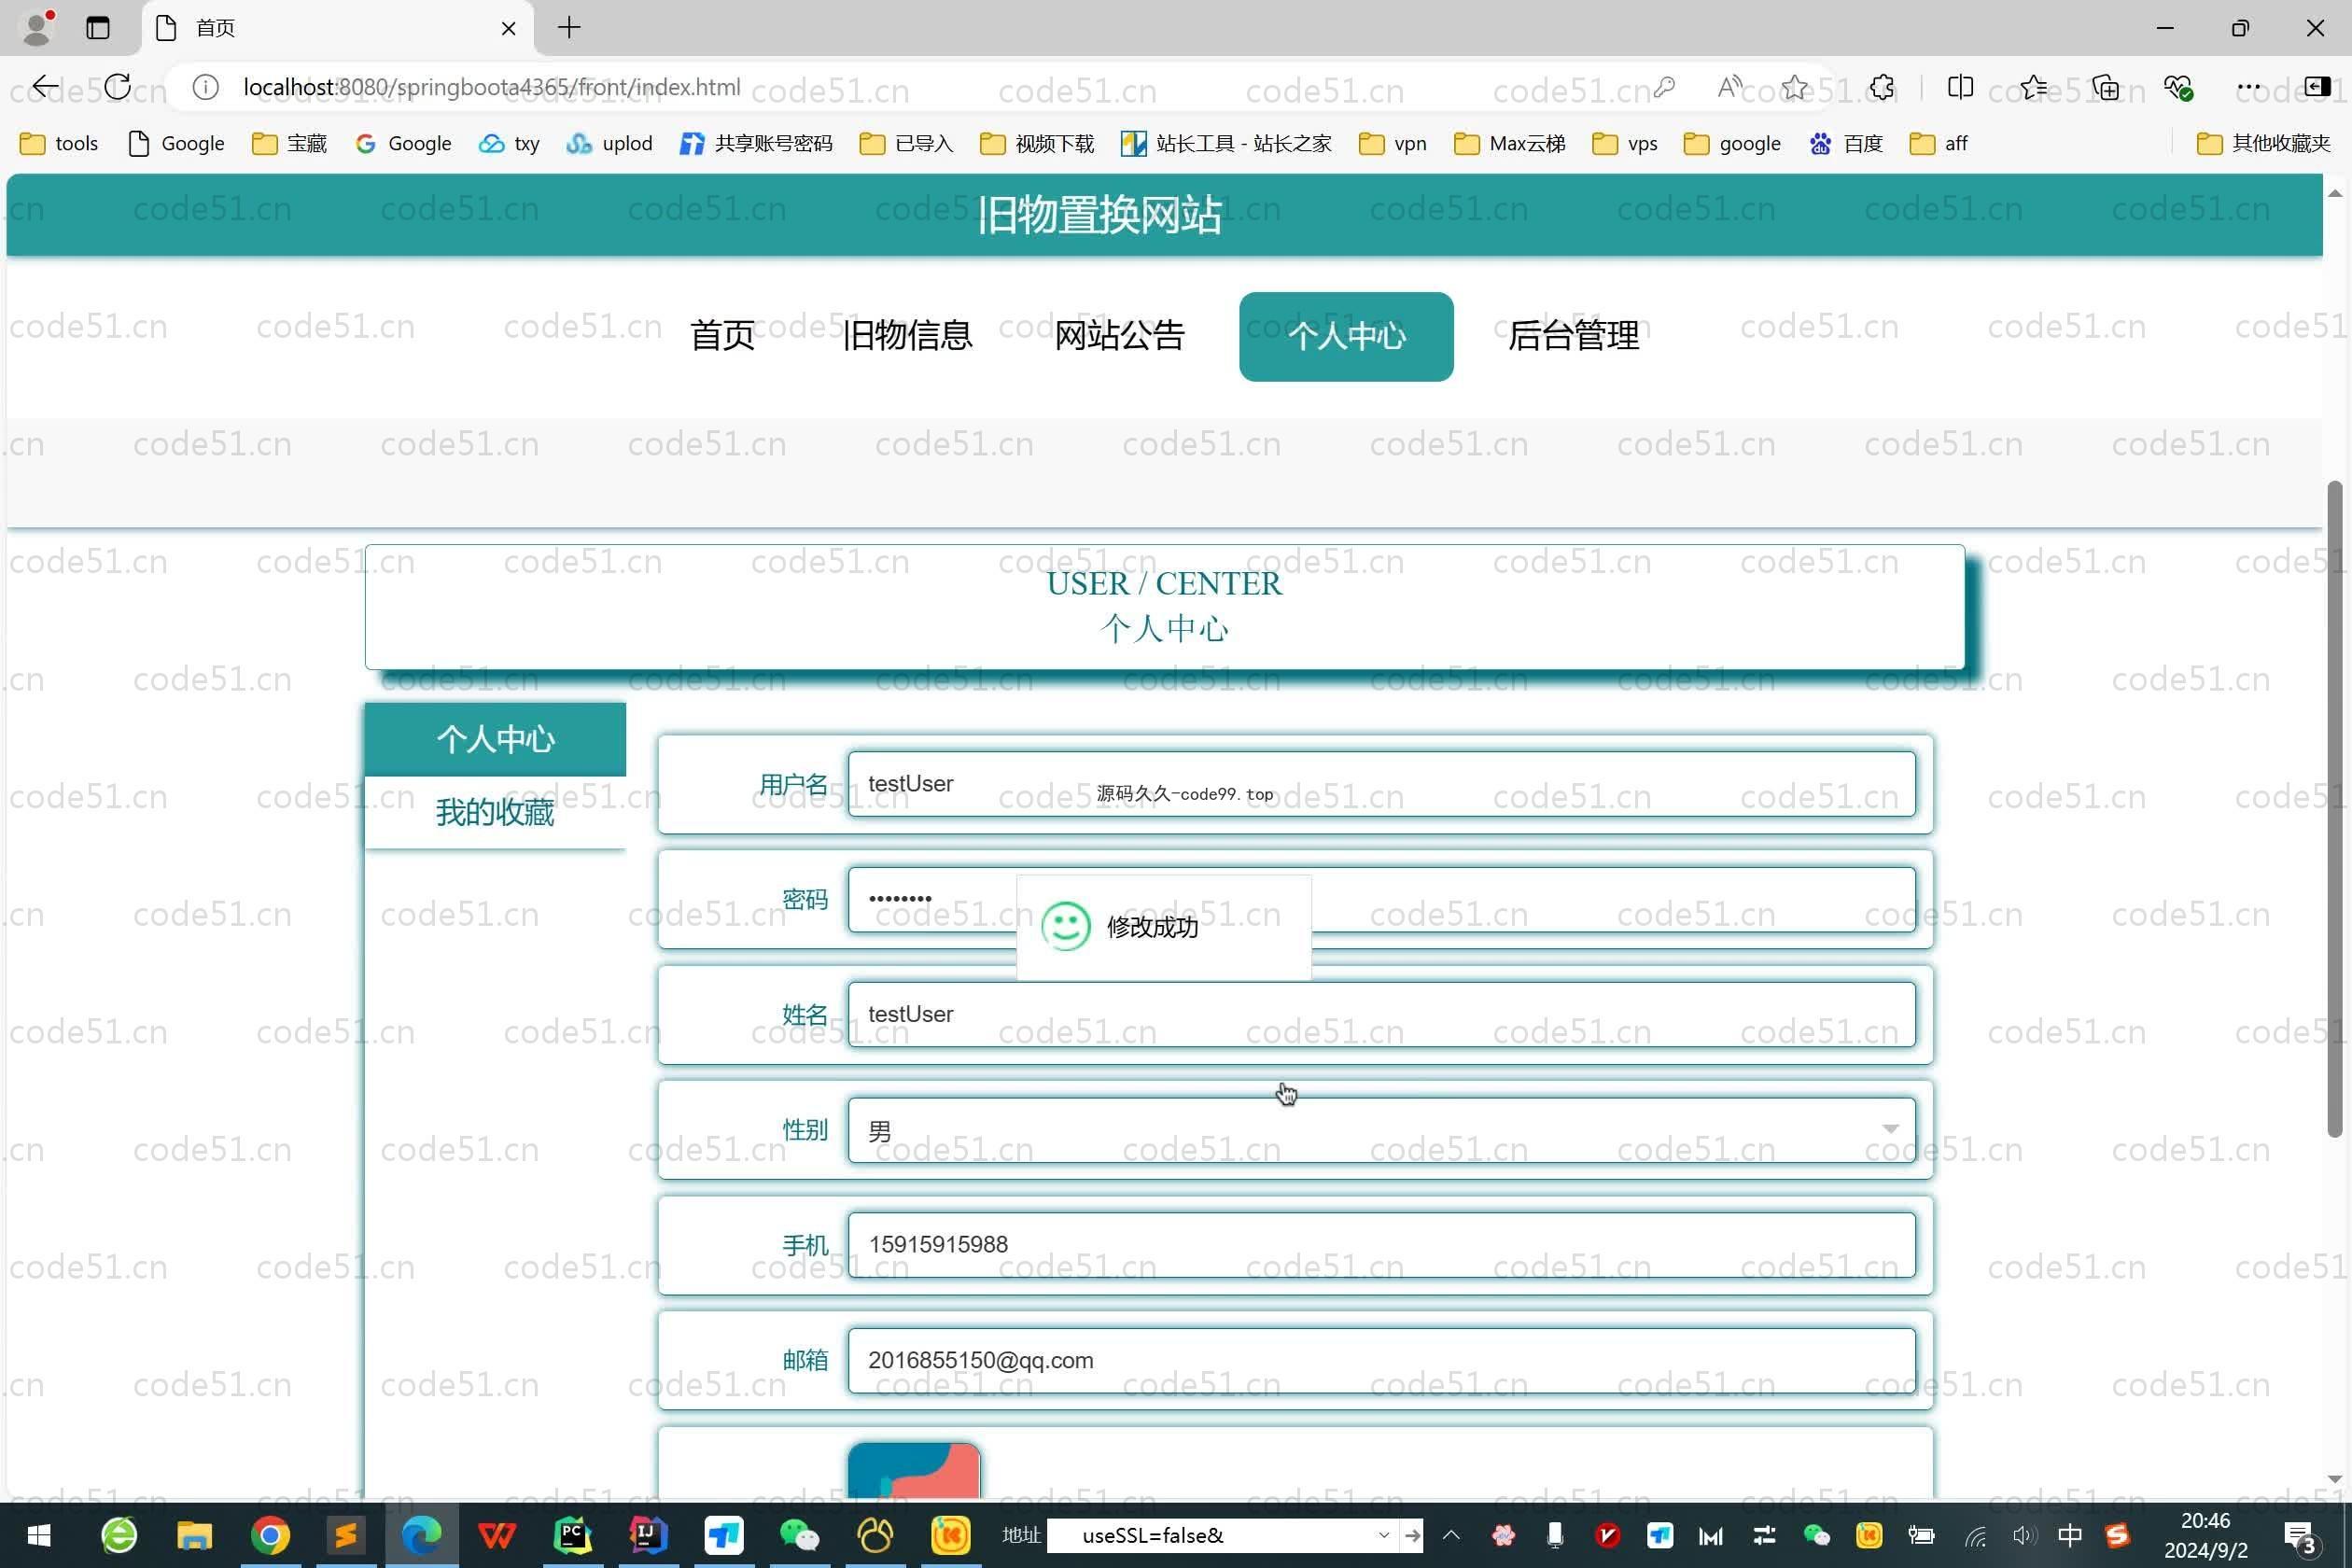The width and height of the screenshot is (2352, 1568).
Task: Open the 宝藏 bookmark folder
Action: tap(290, 143)
